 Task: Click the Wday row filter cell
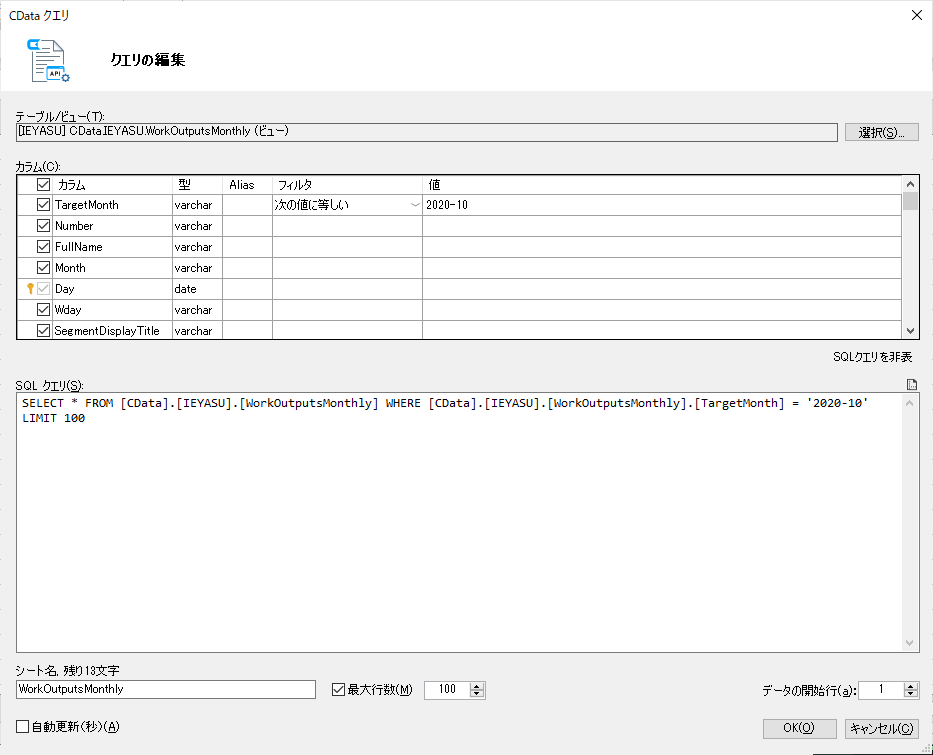[x=347, y=309]
